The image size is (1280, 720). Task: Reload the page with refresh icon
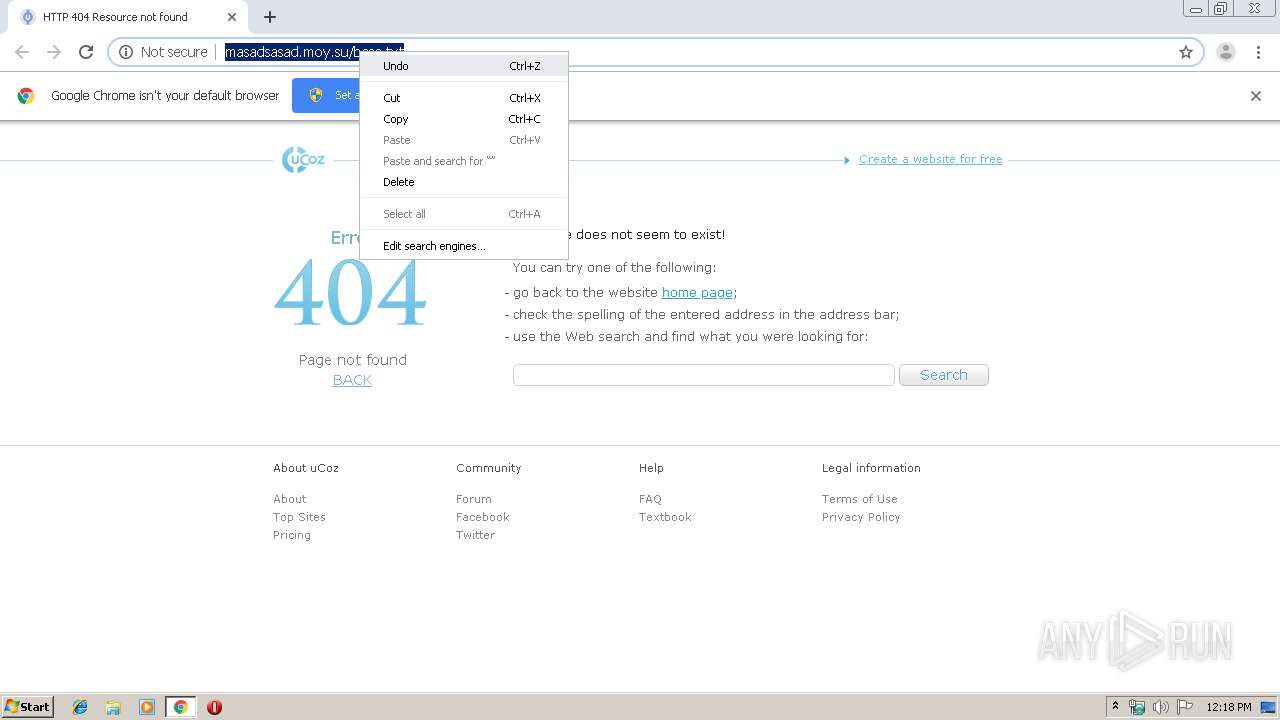point(86,52)
